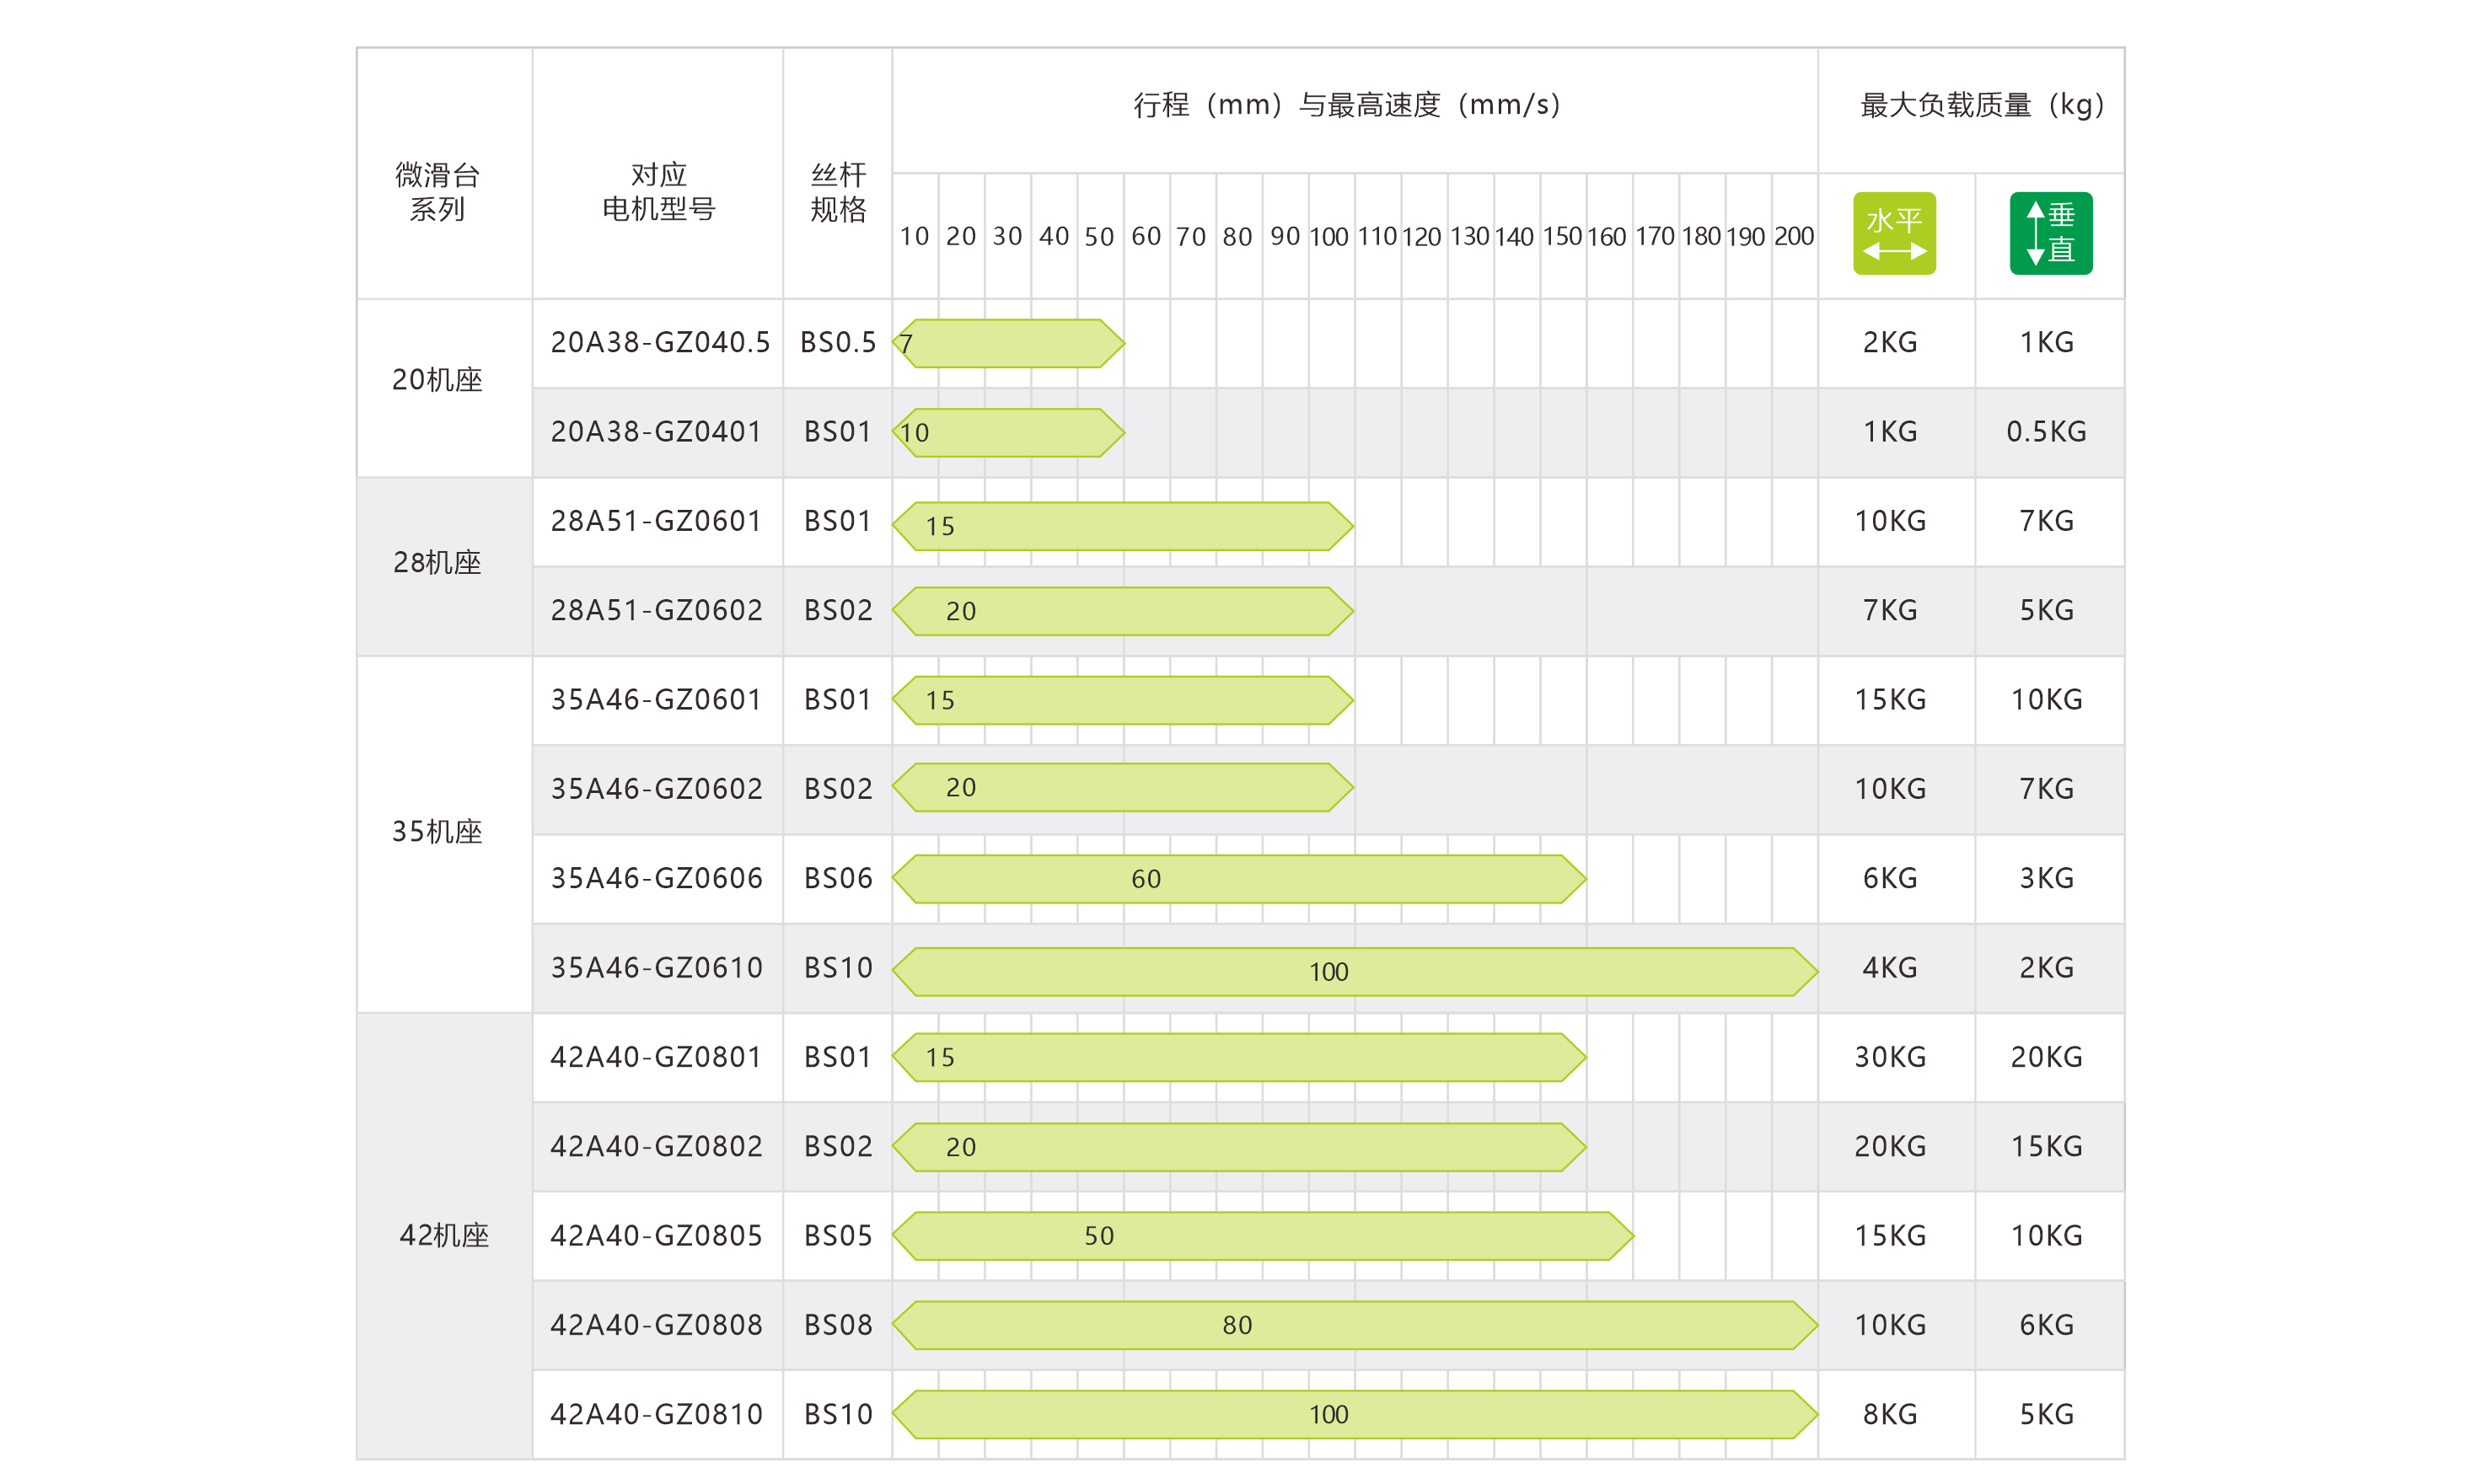Viewport: 2485px width, 1484px height.
Task: Click the 100 stroke scale header label
Action: pos(1328,237)
